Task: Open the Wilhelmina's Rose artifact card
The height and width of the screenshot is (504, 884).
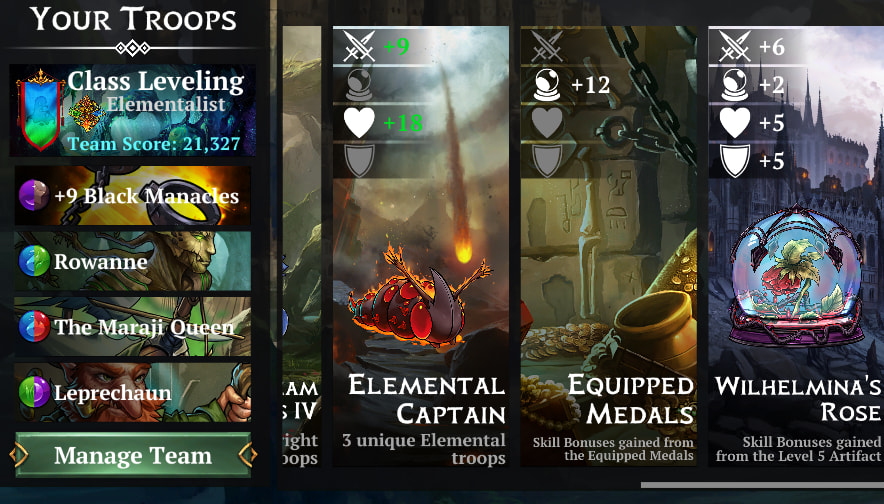Action: click(x=796, y=246)
